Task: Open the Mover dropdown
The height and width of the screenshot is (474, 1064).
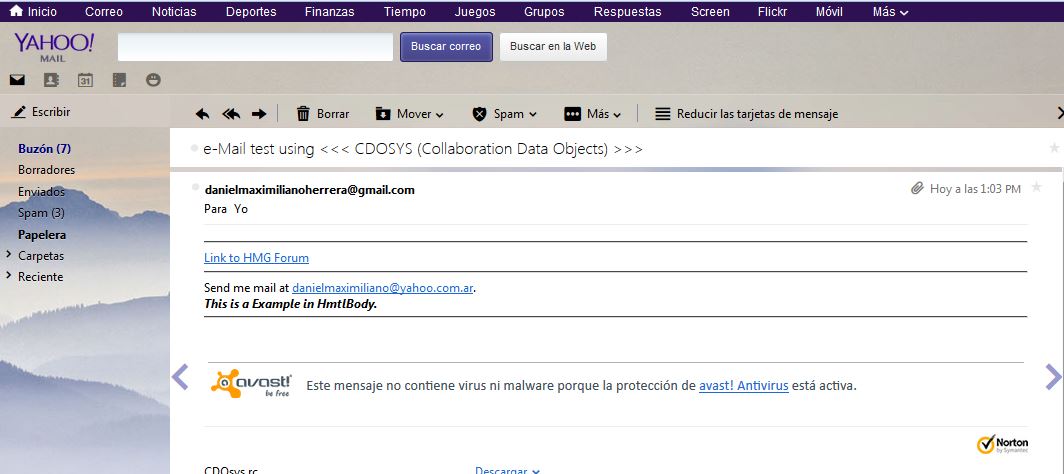Action: pos(410,114)
